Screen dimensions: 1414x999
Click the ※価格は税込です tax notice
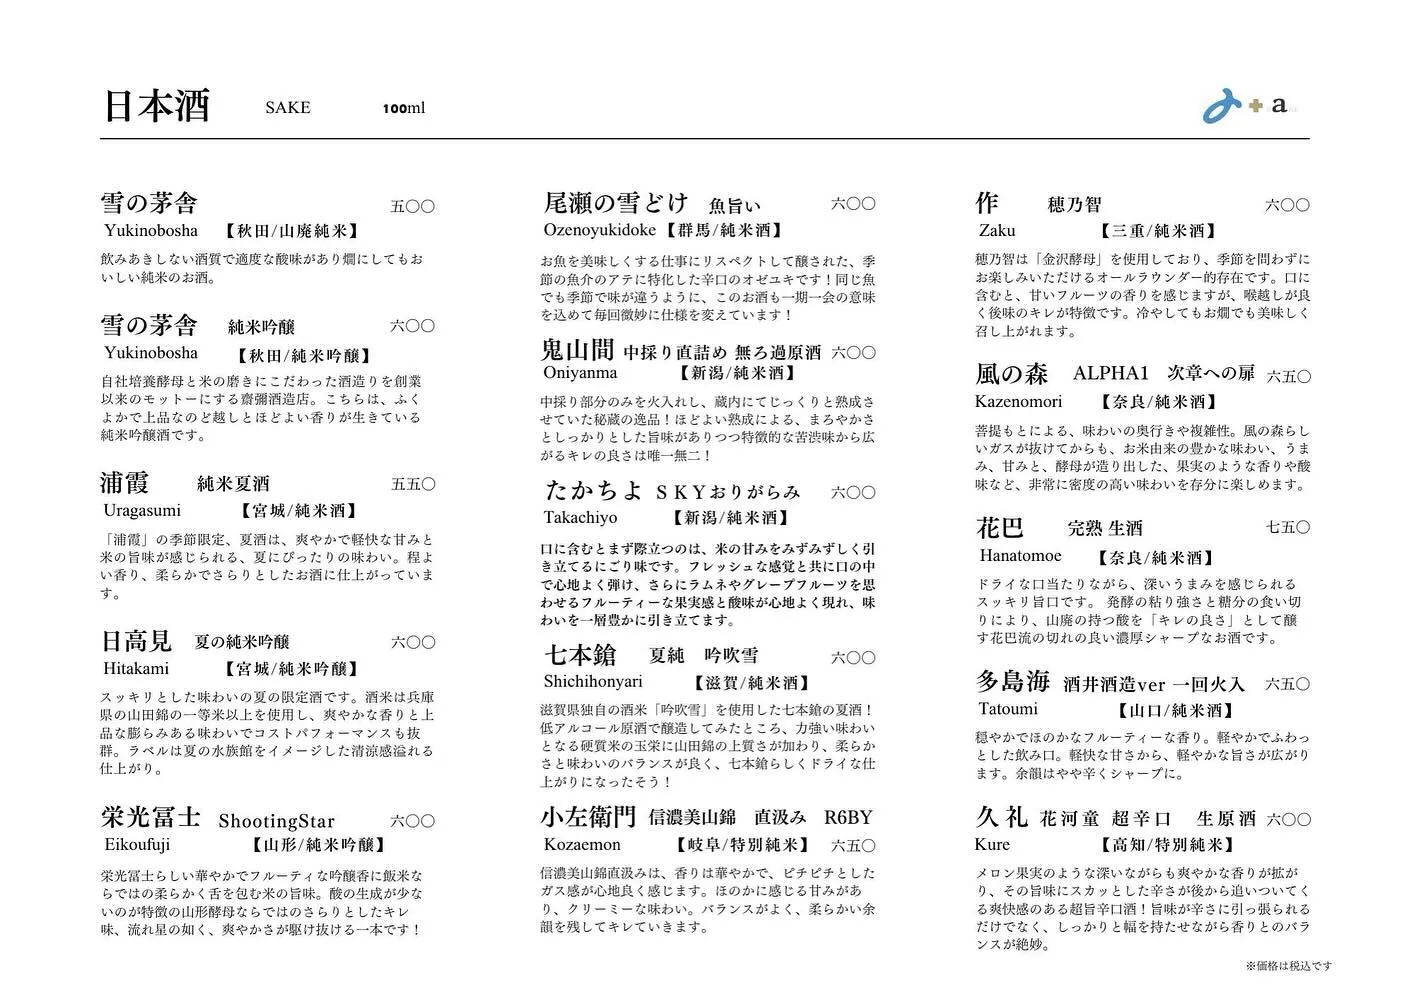(1289, 965)
